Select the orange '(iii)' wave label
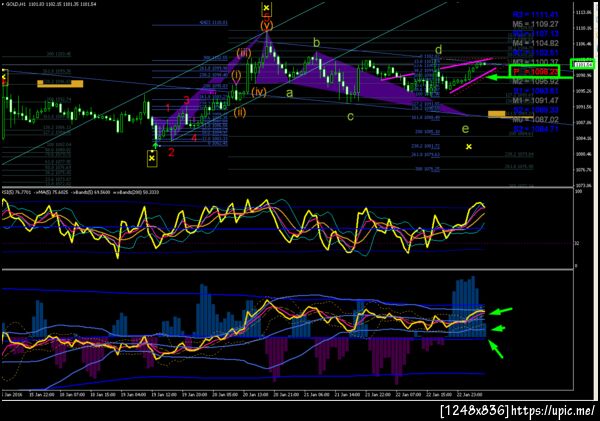 pos(244,53)
